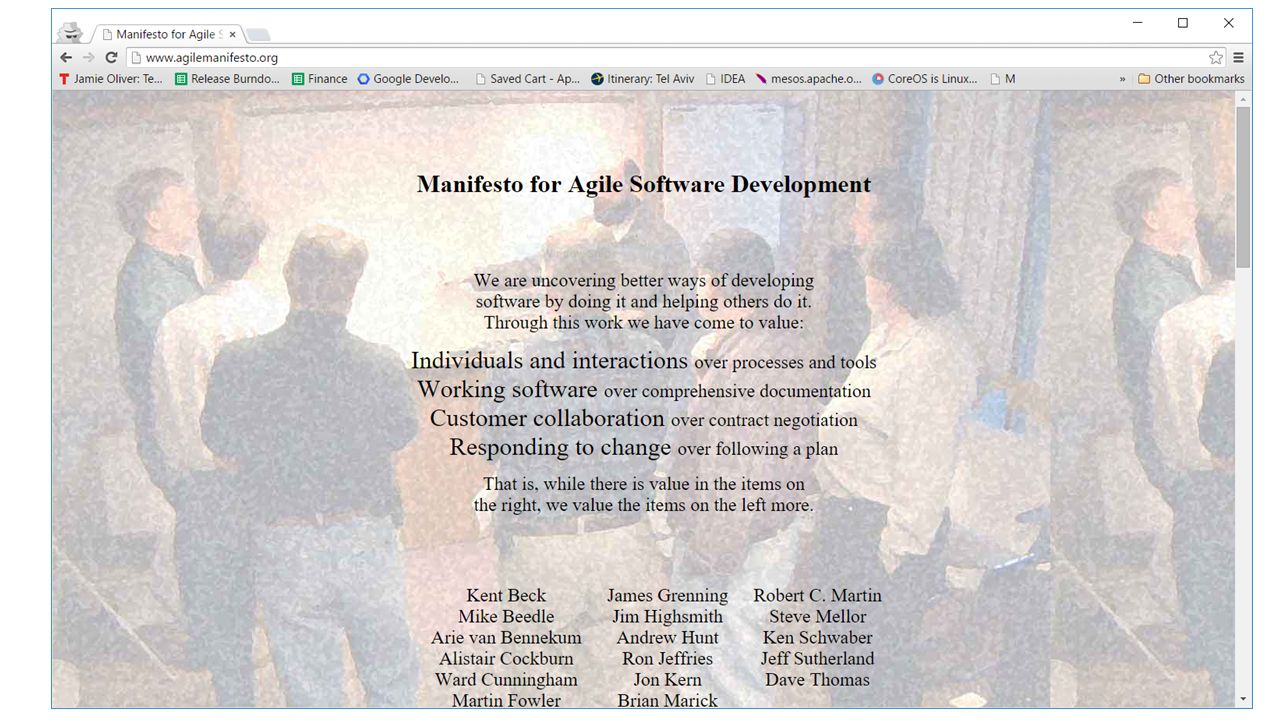Open a new tab
The height and width of the screenshot is (720, 1280).
(x=257, y=35)
